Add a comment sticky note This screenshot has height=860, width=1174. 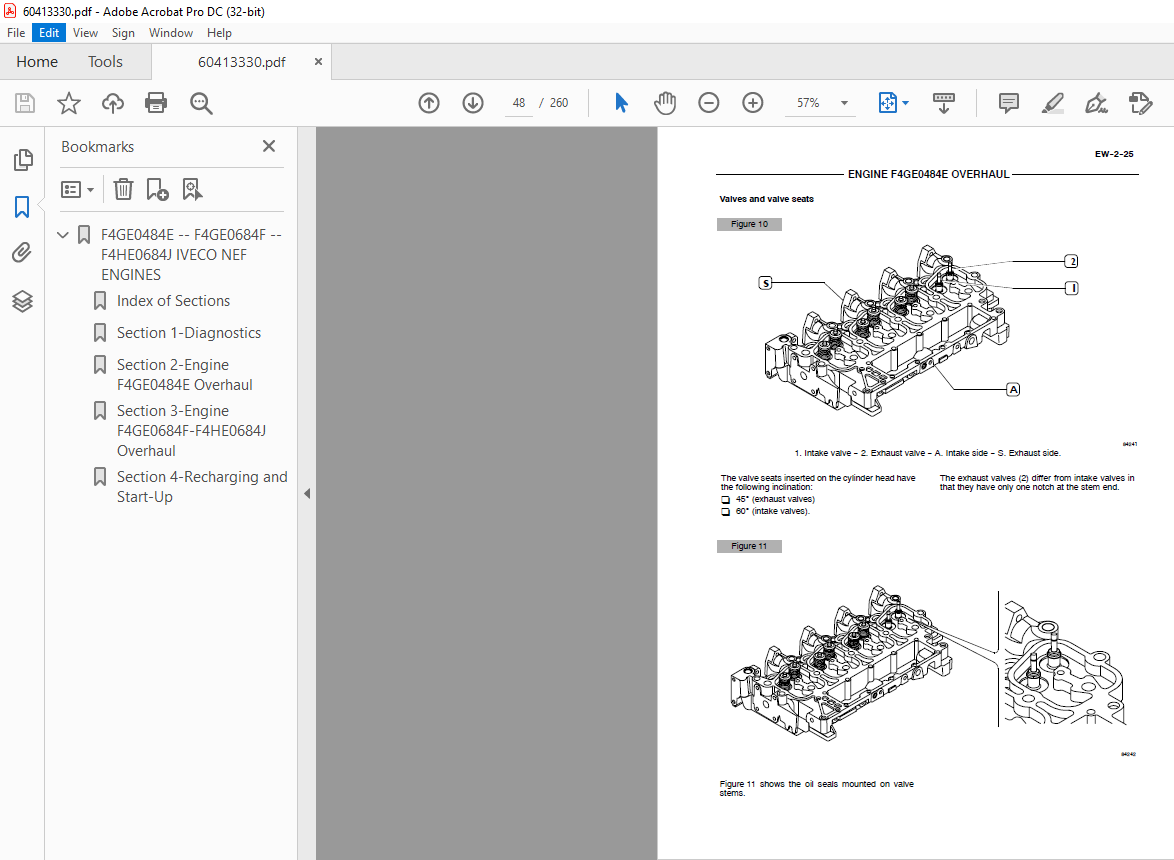coord(1009,103)
